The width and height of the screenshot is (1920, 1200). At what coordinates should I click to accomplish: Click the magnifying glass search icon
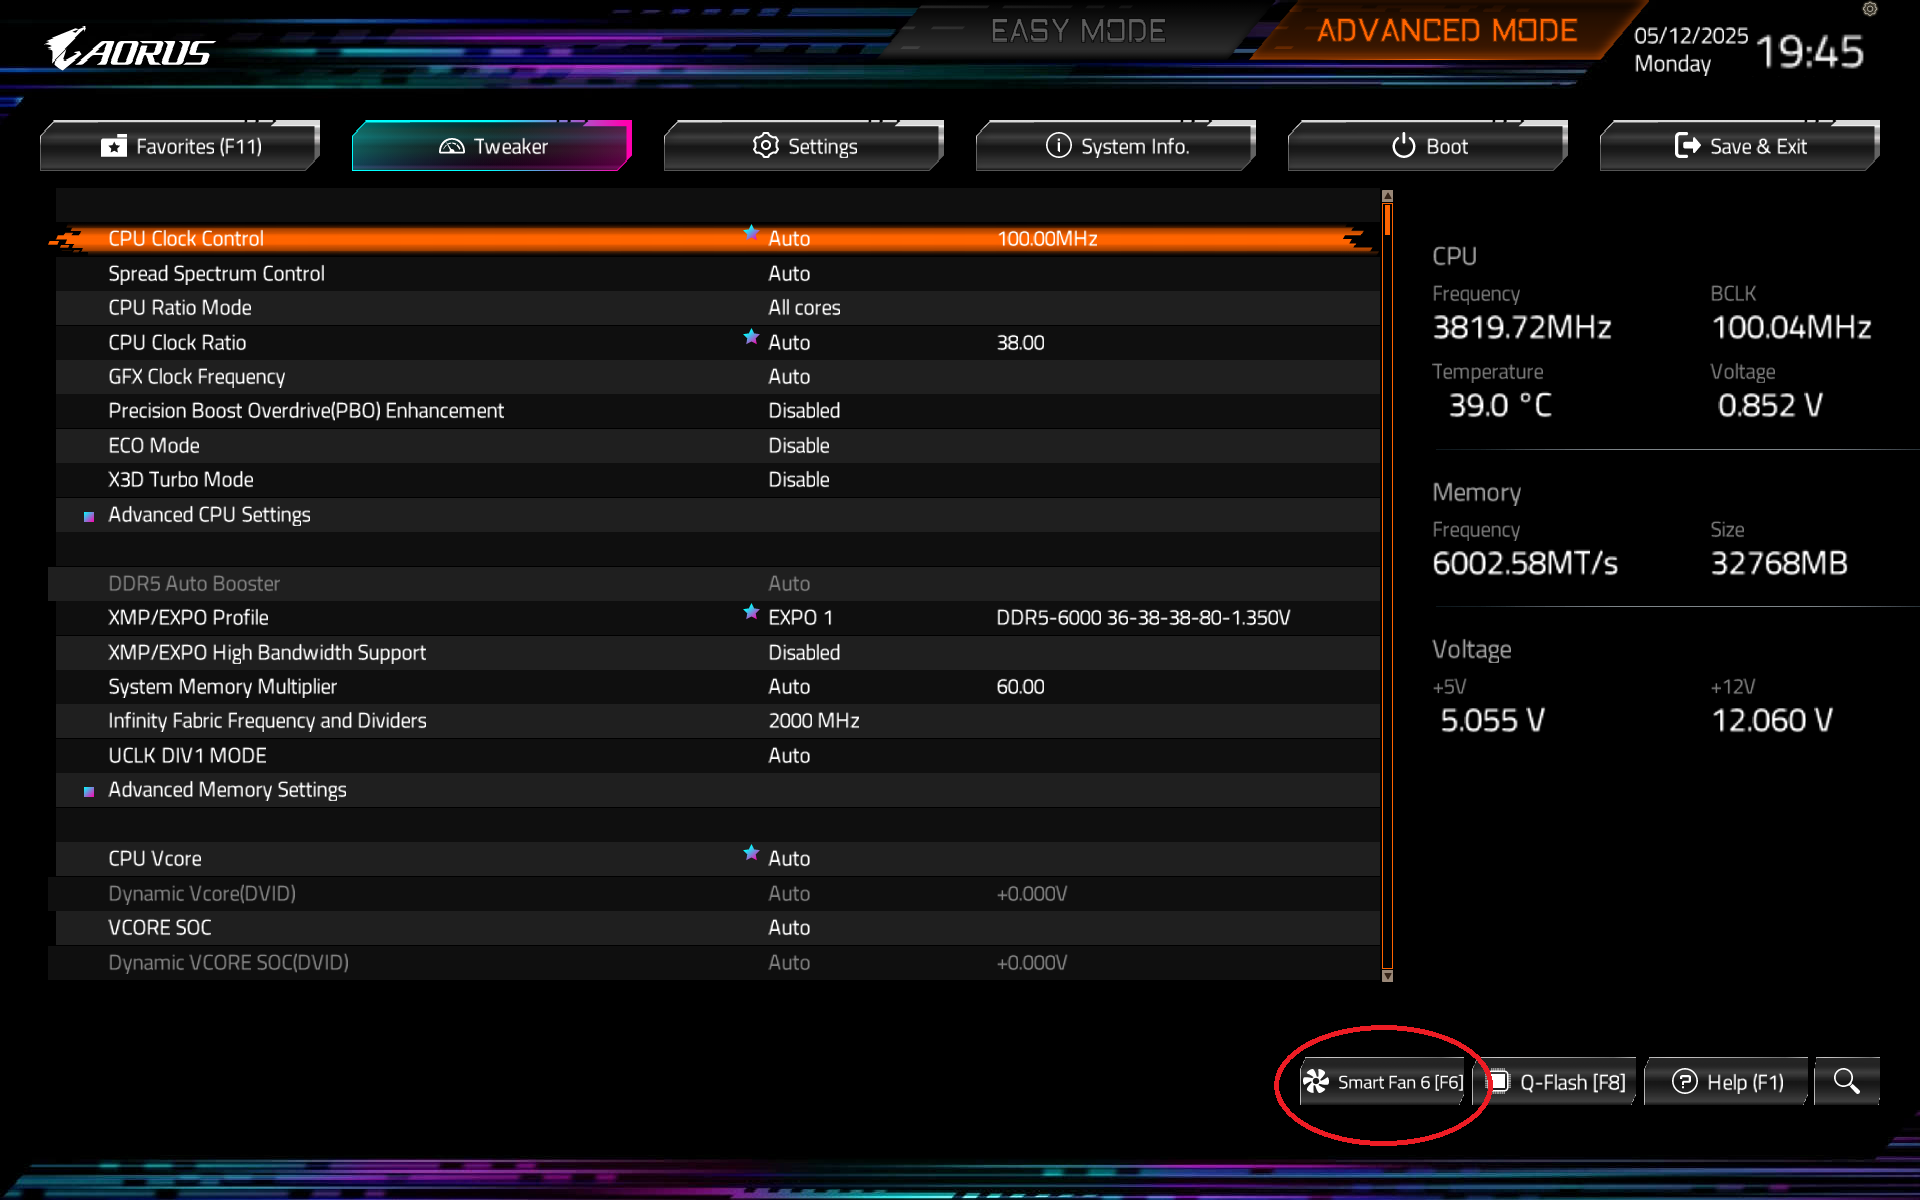click(1846, 1081)
